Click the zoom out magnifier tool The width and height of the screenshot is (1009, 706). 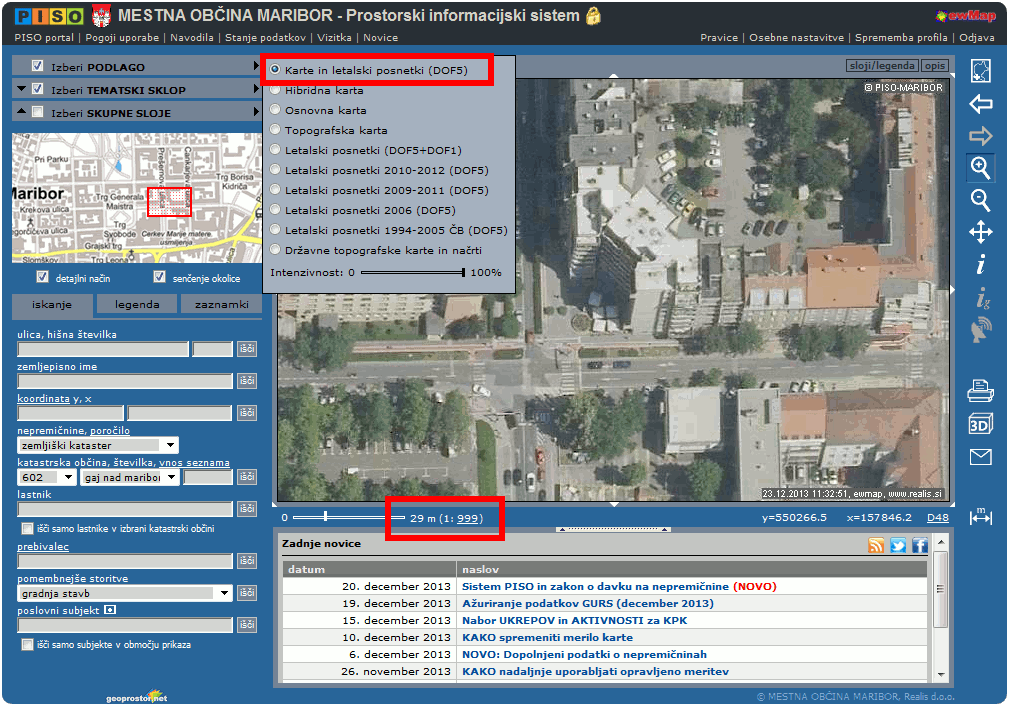pos(980,200)
